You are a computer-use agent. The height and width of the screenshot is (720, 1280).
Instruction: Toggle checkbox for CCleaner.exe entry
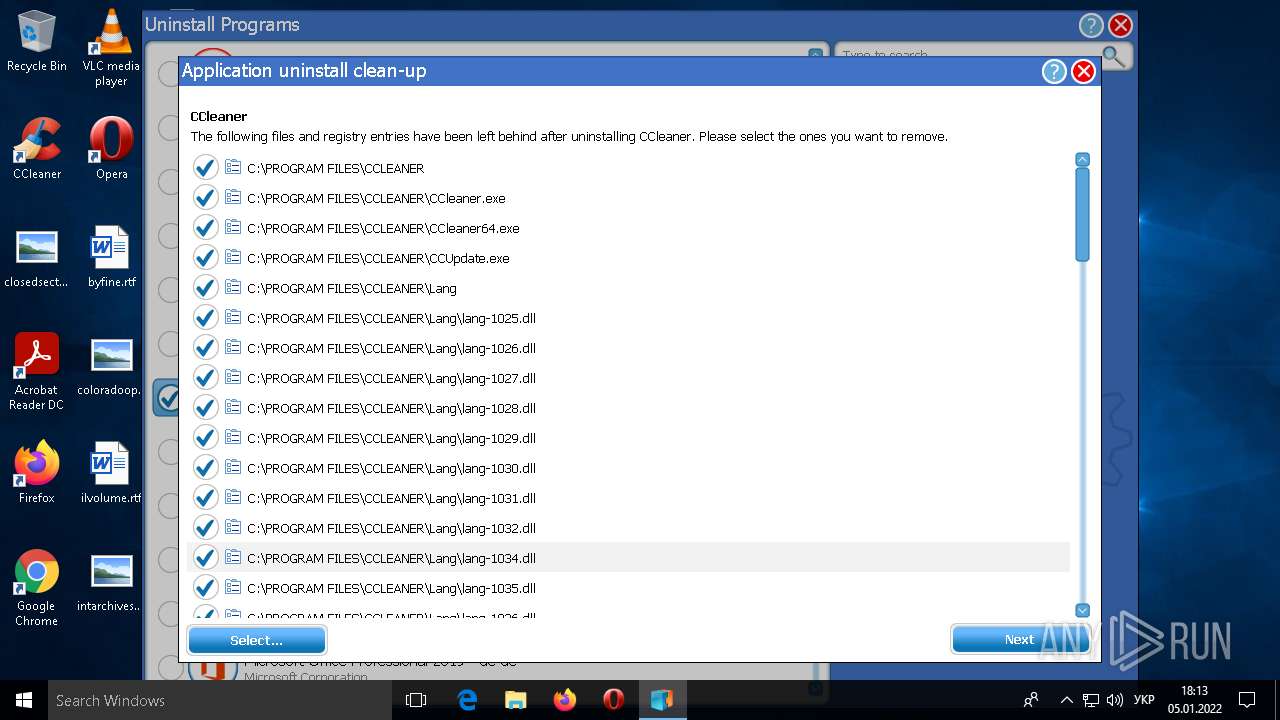click(205, 197)
